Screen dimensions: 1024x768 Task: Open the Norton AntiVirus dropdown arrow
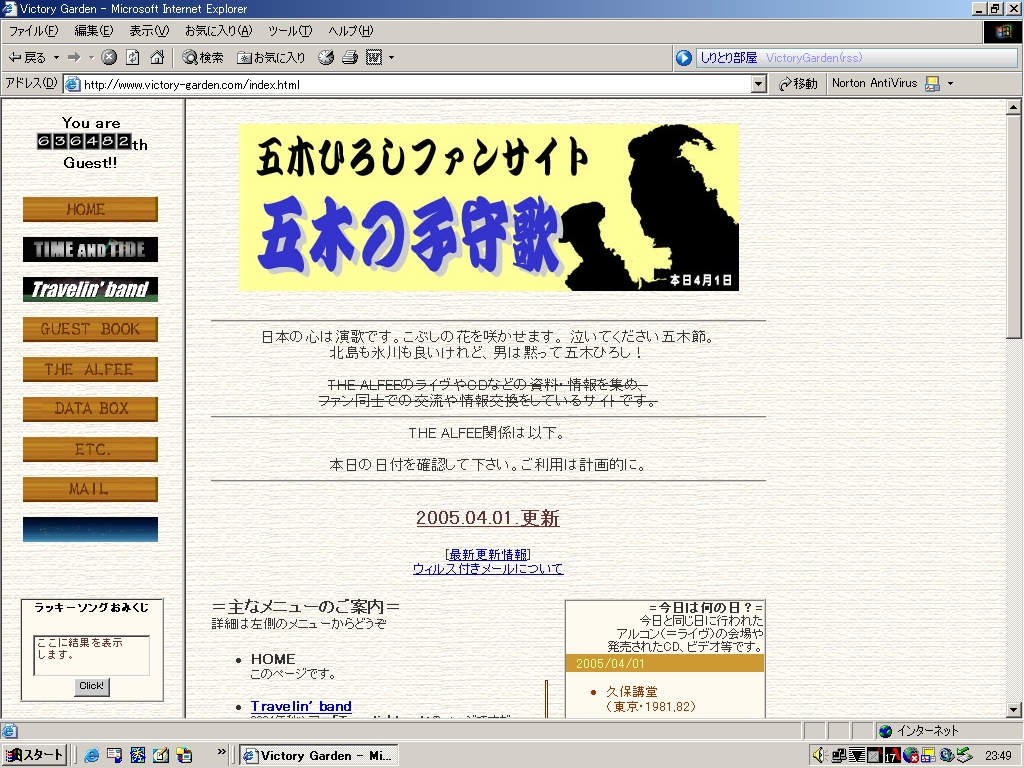(x=950, y=84)
